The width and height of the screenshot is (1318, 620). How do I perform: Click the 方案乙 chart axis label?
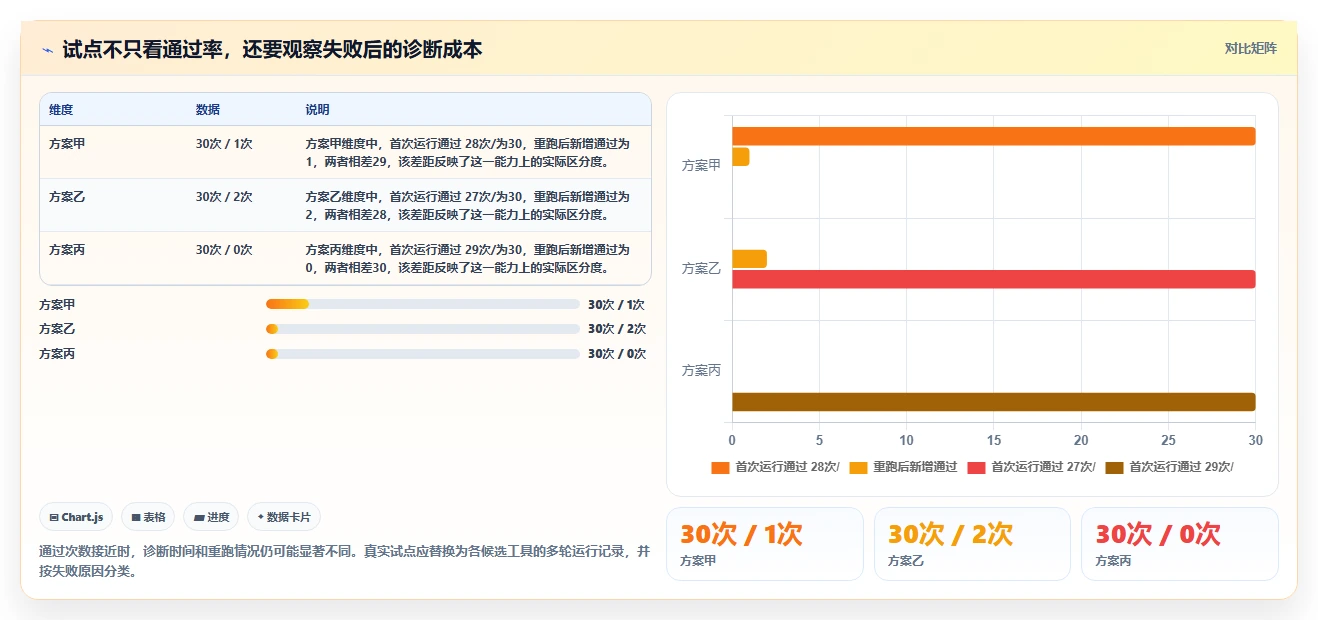coord(701,269)
